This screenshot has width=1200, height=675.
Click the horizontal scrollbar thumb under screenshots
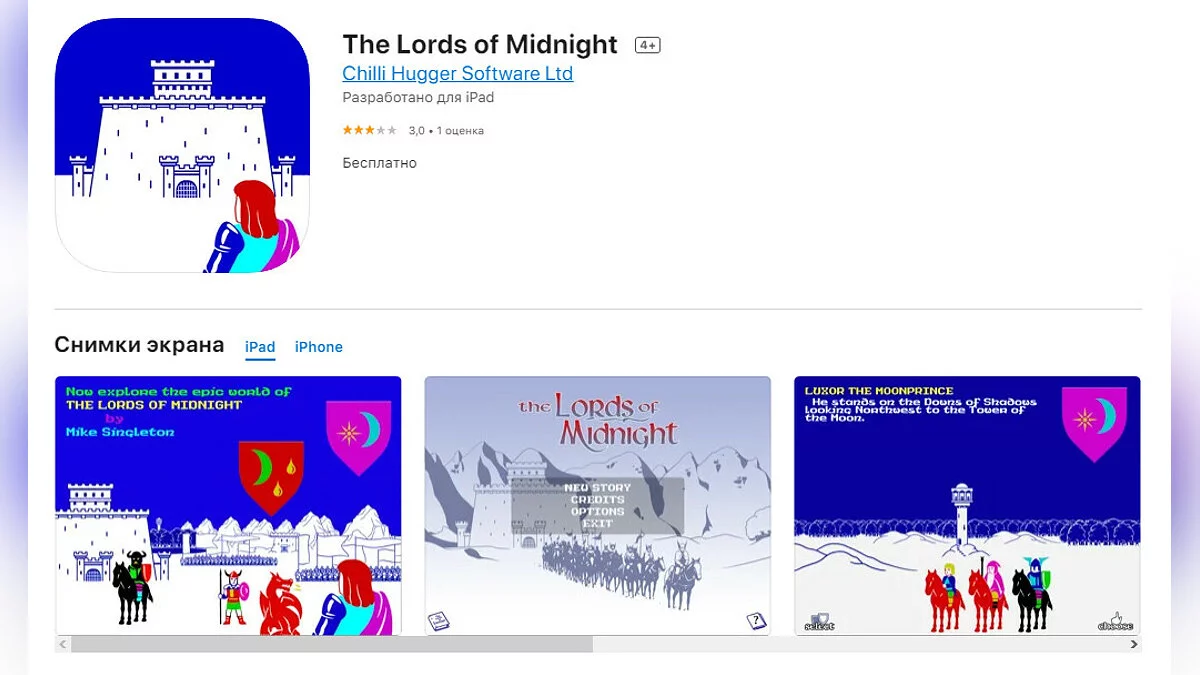point(332,645)
